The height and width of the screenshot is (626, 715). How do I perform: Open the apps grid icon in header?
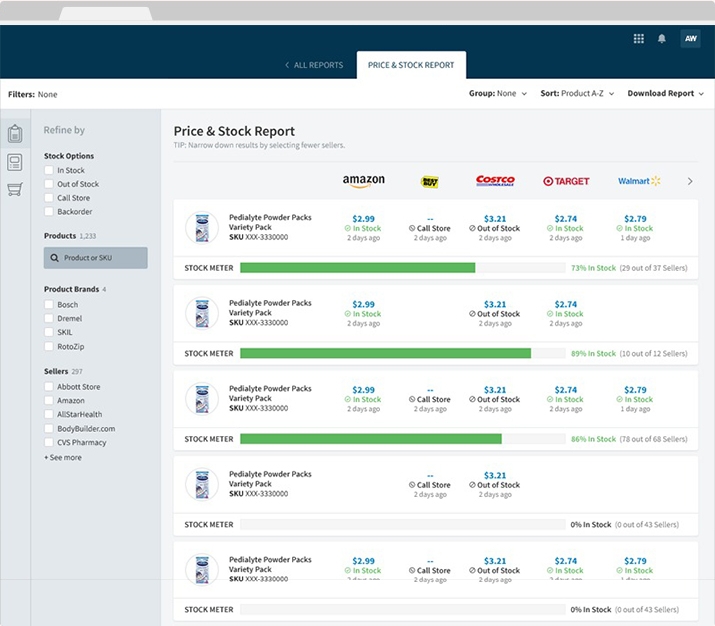(x=639, y=39)
